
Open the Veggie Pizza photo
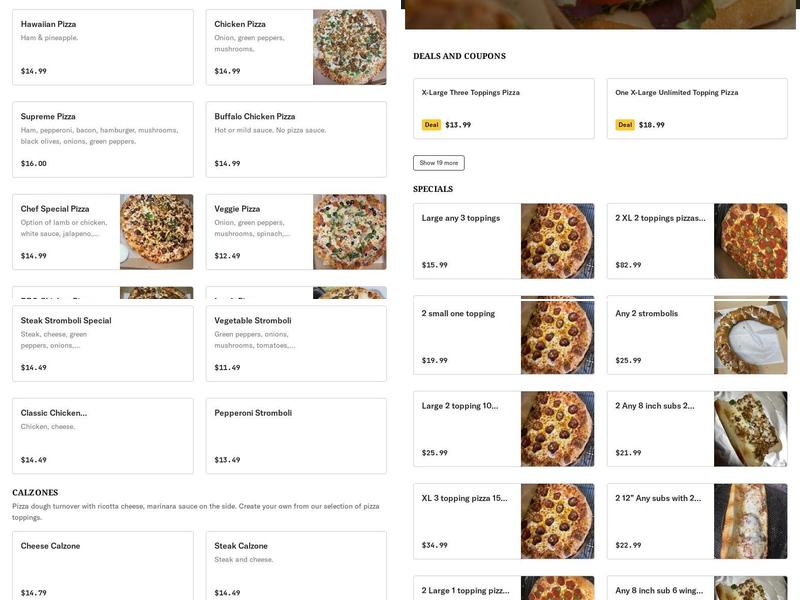coord(349,232)
